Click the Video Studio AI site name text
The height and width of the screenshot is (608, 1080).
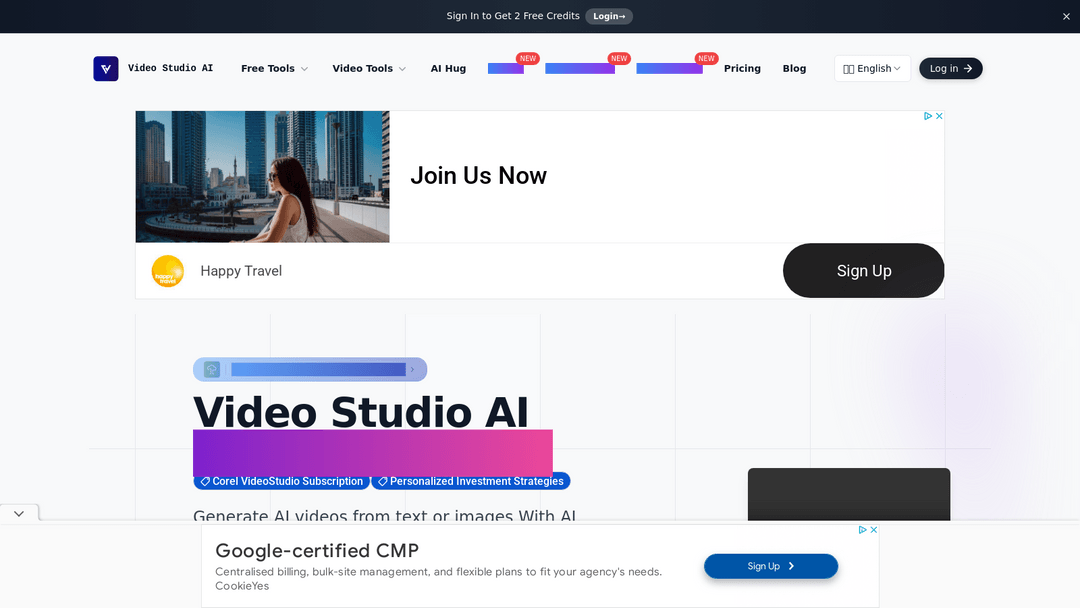170,68
